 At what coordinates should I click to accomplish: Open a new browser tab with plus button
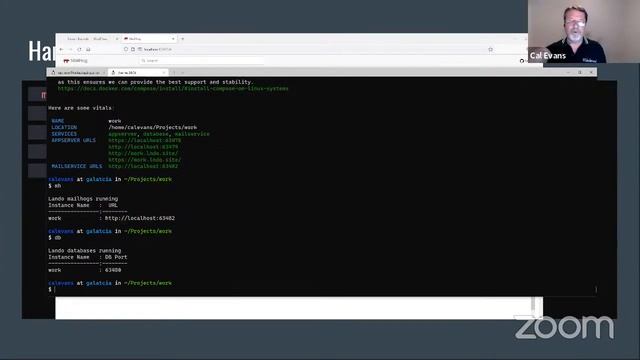coord(182,39)
